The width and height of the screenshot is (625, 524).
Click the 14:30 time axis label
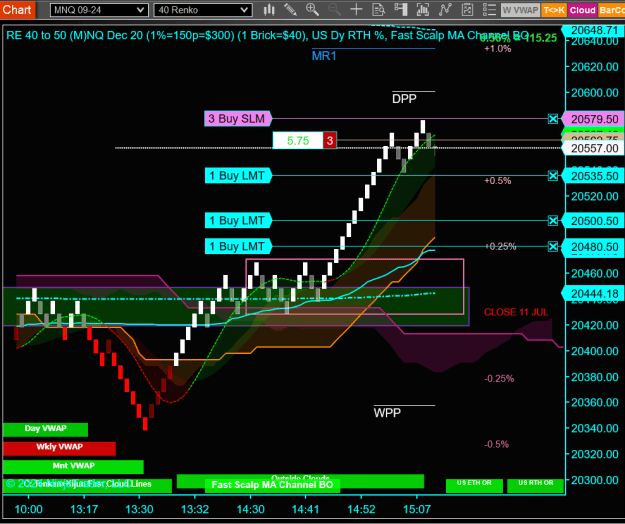point(250,510)
